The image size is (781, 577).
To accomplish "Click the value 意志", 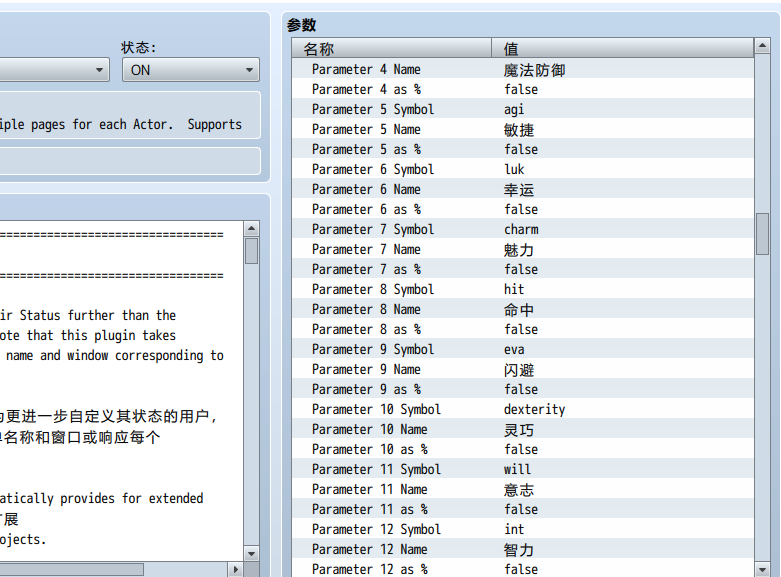I will (x=519, y=490).
